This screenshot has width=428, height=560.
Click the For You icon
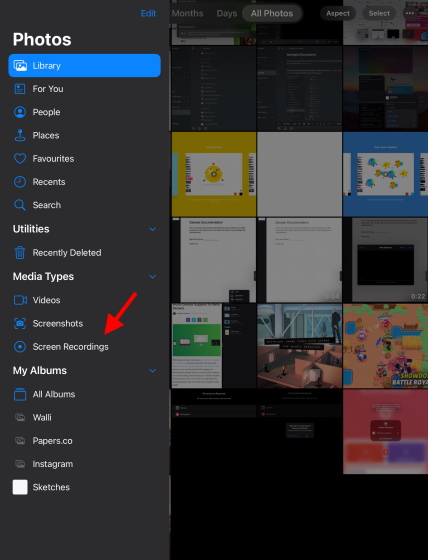(x=20, y=89)
